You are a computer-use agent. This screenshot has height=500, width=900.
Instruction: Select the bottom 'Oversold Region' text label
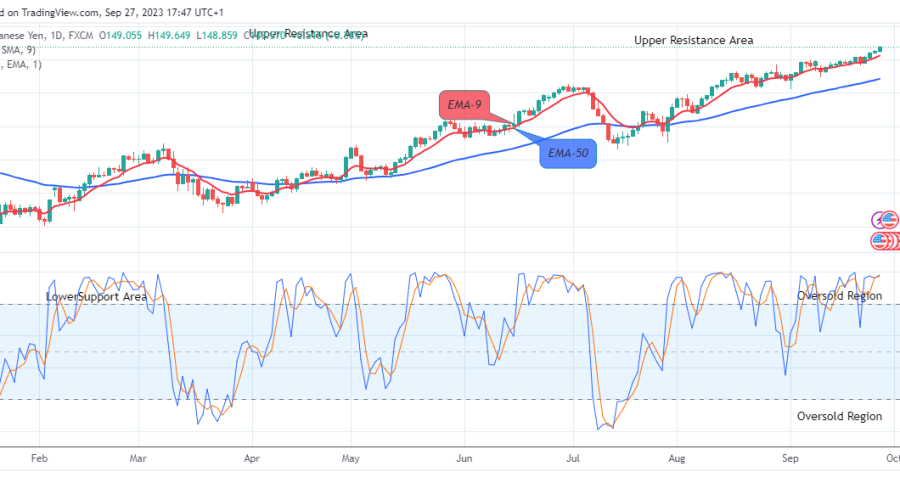839,416
